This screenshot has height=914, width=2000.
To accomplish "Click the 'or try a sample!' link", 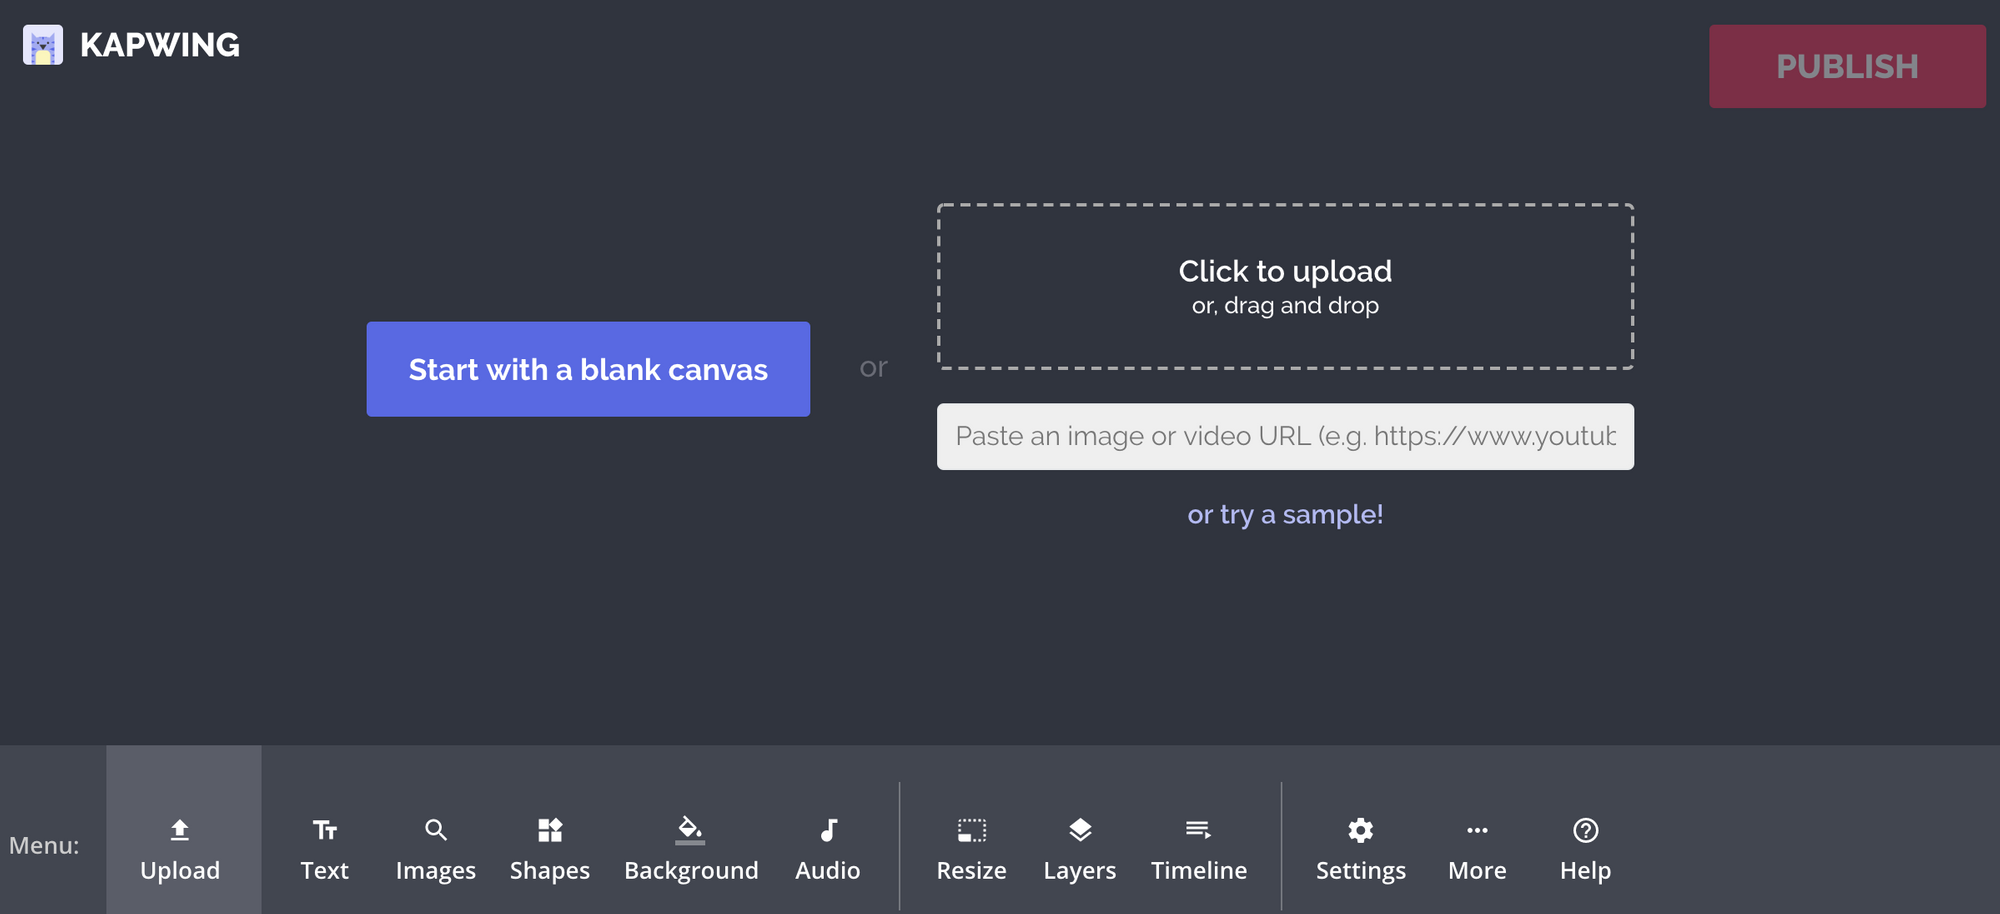I will pyautogui.click(x=1285, y=514).
